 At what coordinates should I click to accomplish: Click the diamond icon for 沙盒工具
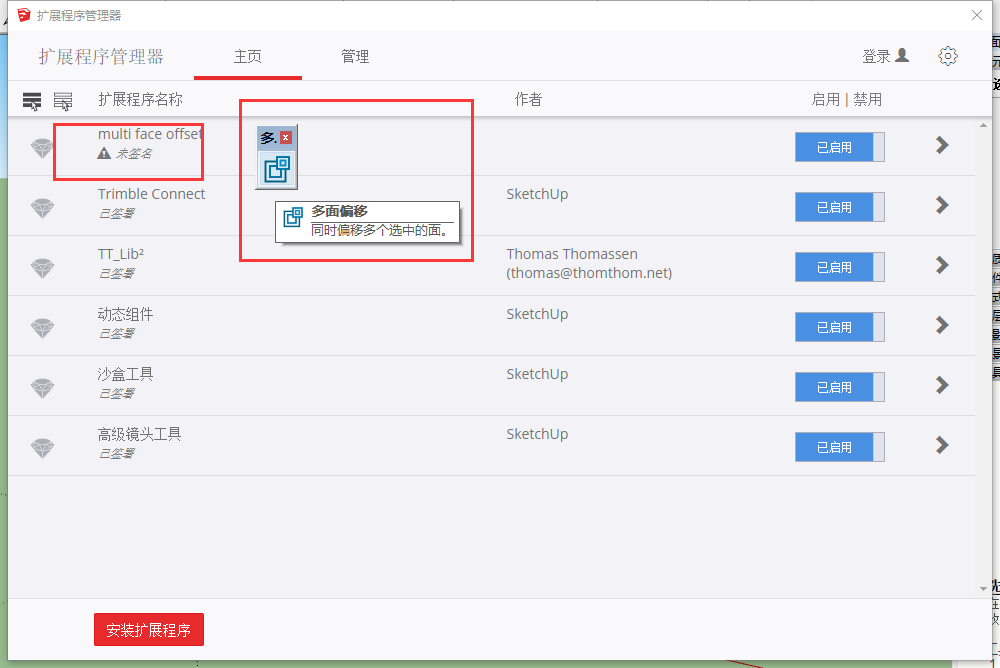tap(42, 388)
